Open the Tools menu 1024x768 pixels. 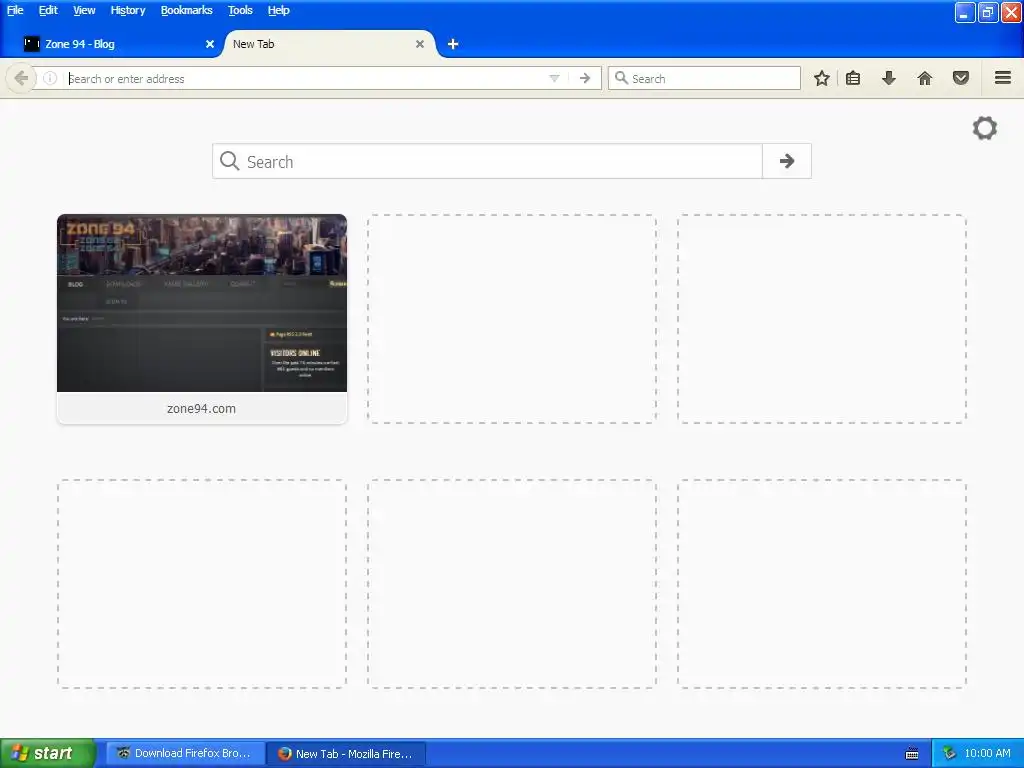[x=240, y=10]
